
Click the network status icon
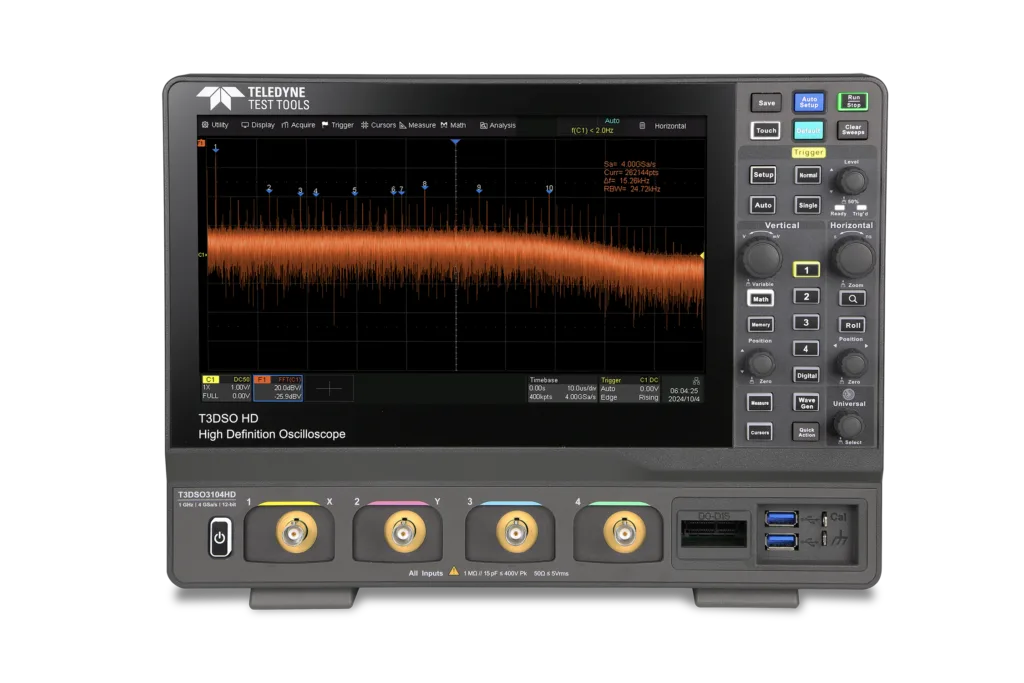click(697, 380)
